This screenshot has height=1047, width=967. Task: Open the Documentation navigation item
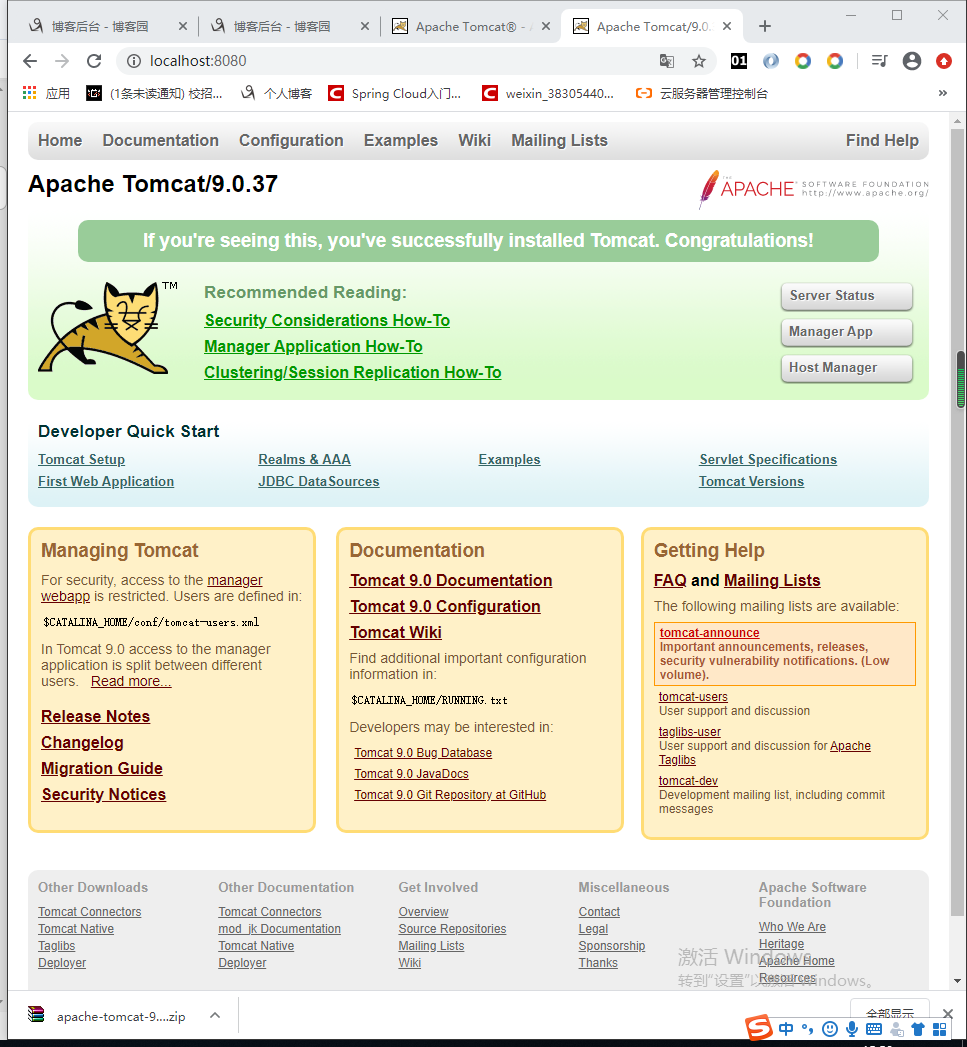tap(160, 141)
